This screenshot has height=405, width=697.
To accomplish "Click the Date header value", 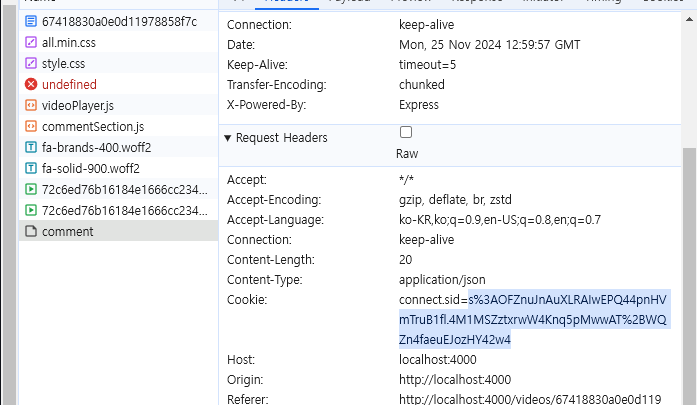I will click(489, 45).
